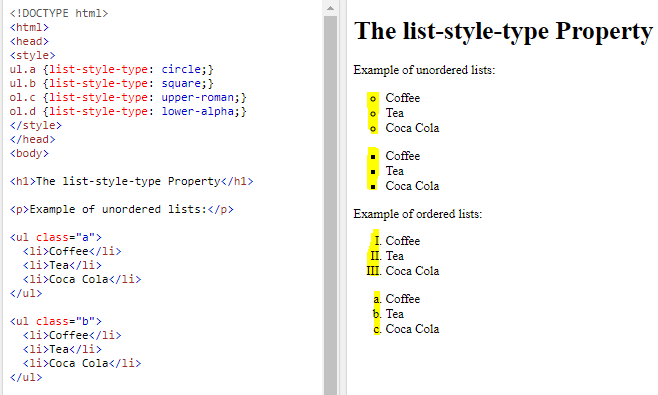
Task: Click 'Tea' in the square-bullet list
Action: click(x=394, y=171)
